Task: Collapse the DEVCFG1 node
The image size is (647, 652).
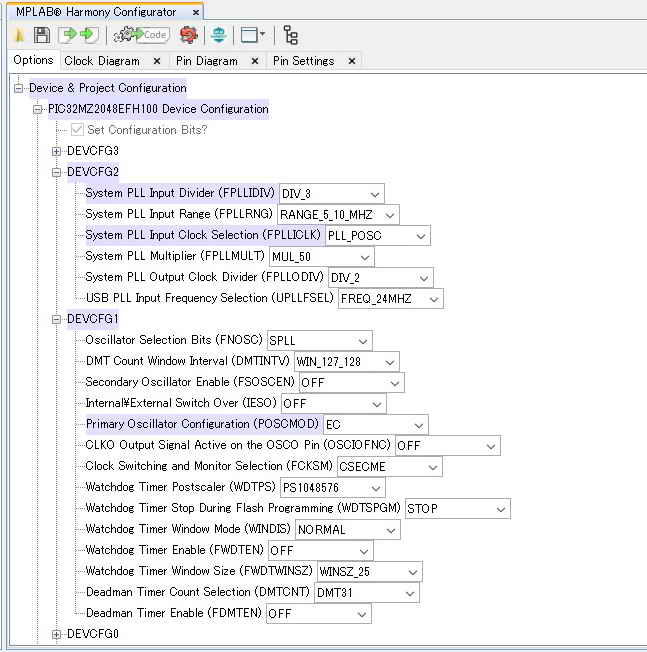Action: click(x=57, y=319)
